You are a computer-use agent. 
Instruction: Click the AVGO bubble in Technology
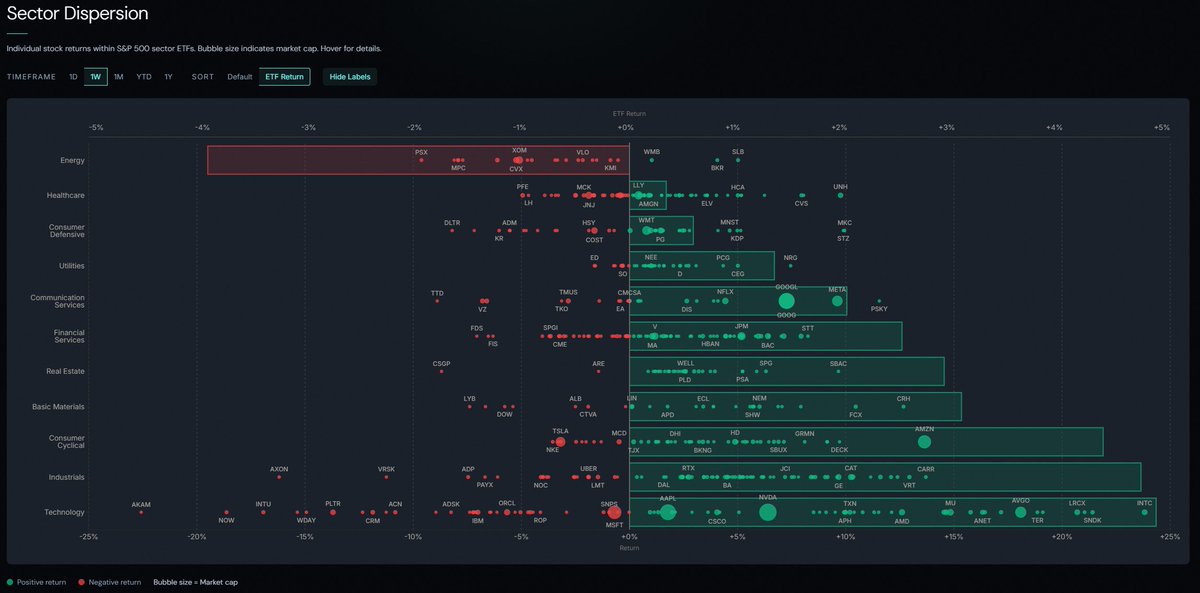pos(1020,512)
